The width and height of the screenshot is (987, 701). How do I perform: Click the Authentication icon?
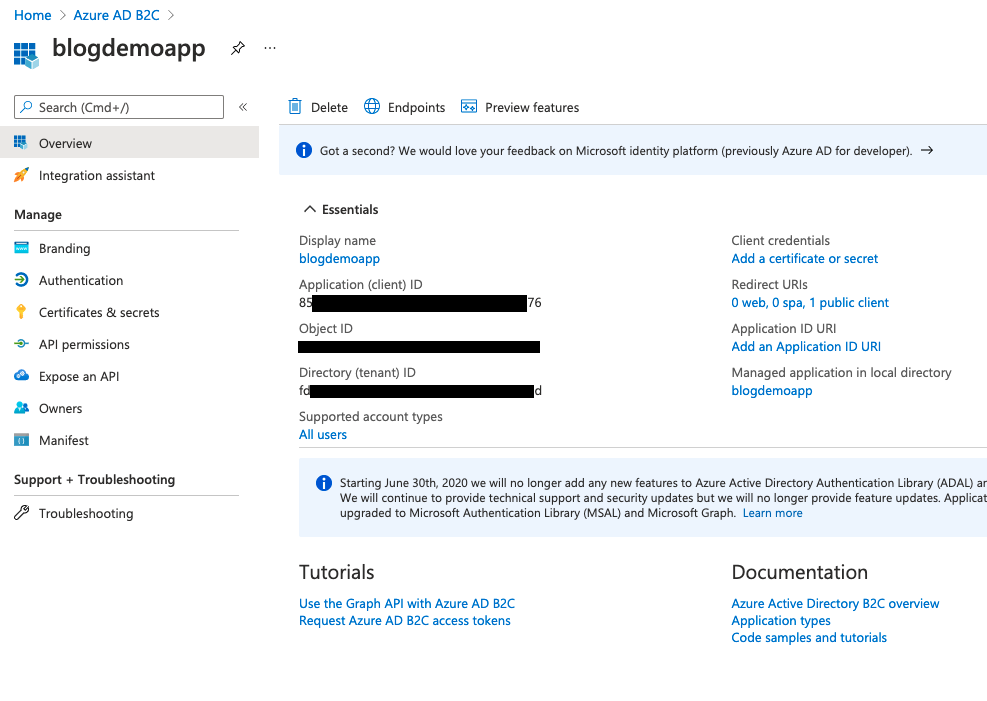21,279
